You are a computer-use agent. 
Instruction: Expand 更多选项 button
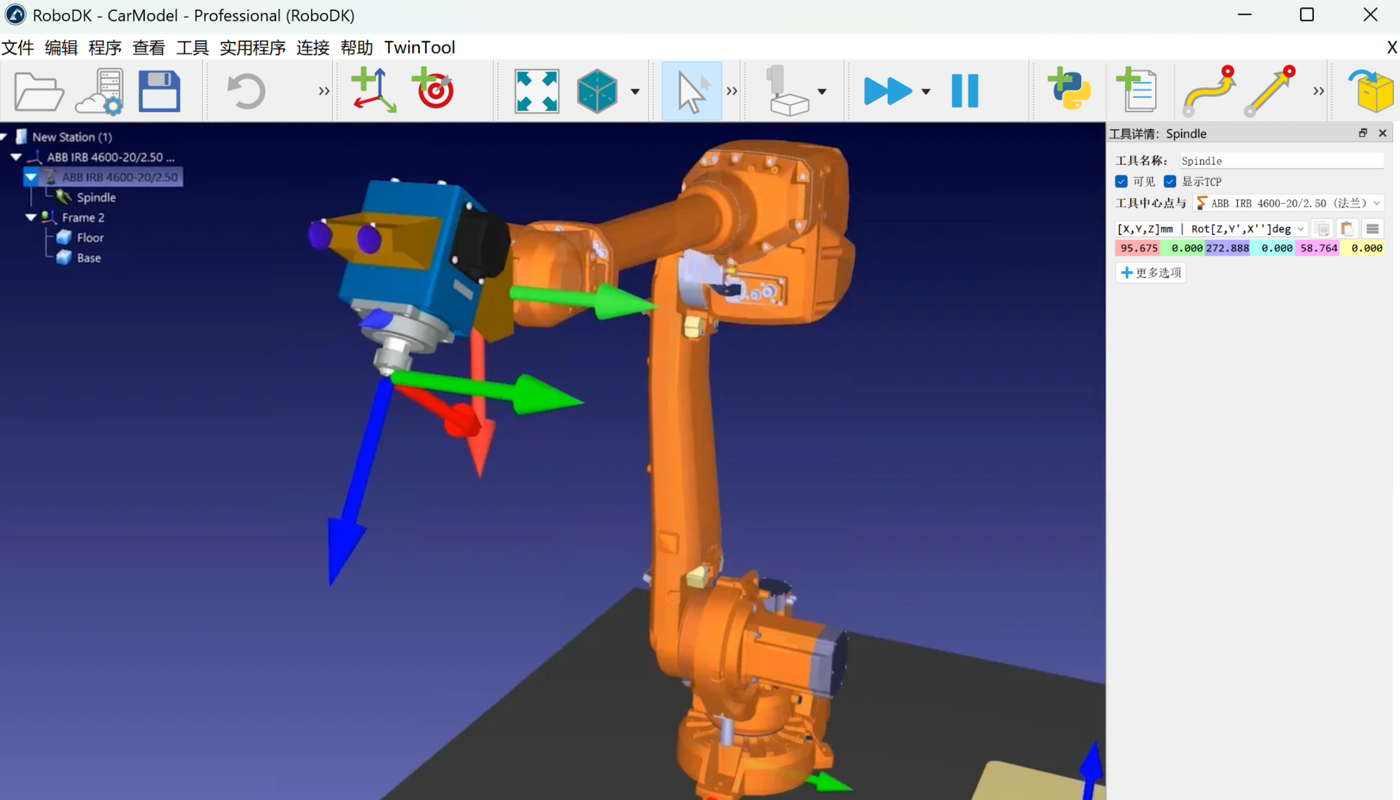pyautogui.click(x=1151, y=273)
